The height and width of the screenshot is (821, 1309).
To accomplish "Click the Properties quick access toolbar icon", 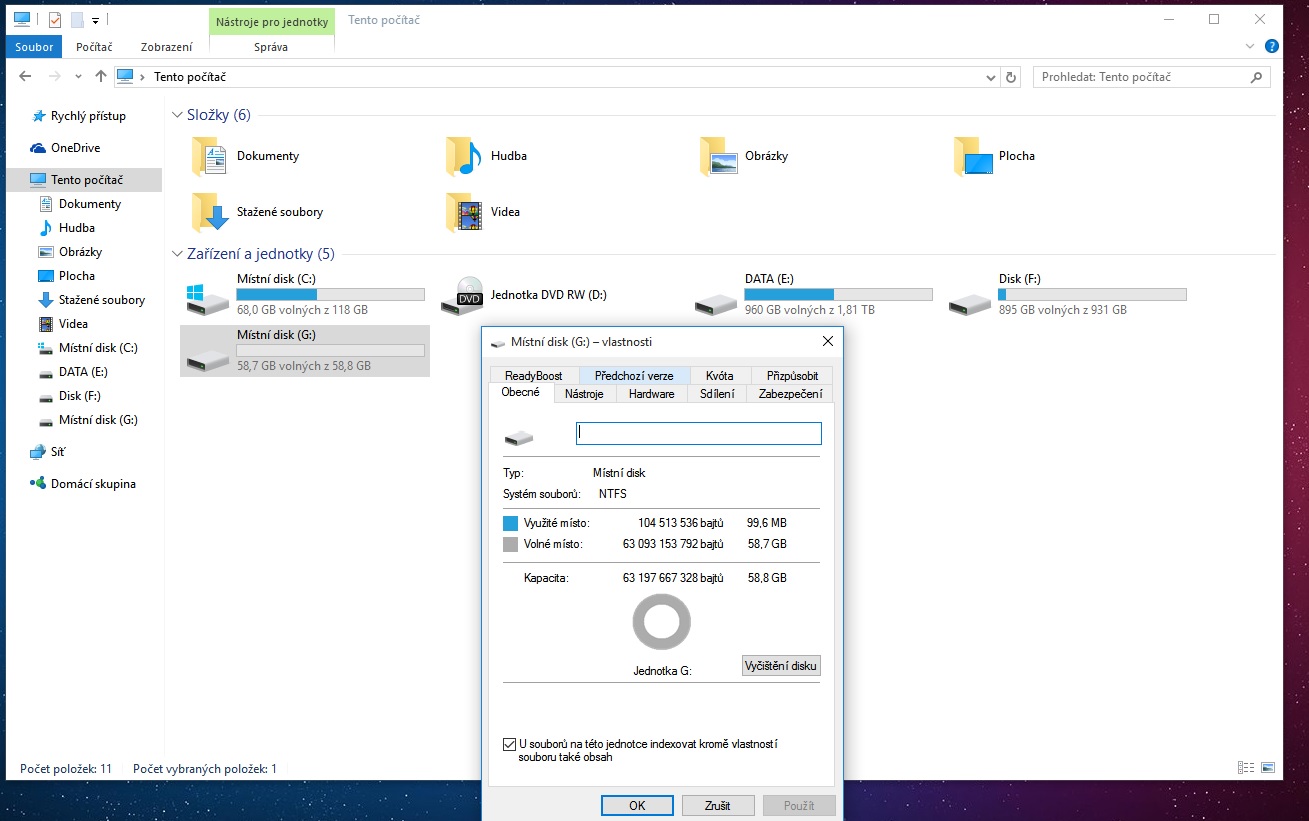I will tap(55, 19).
